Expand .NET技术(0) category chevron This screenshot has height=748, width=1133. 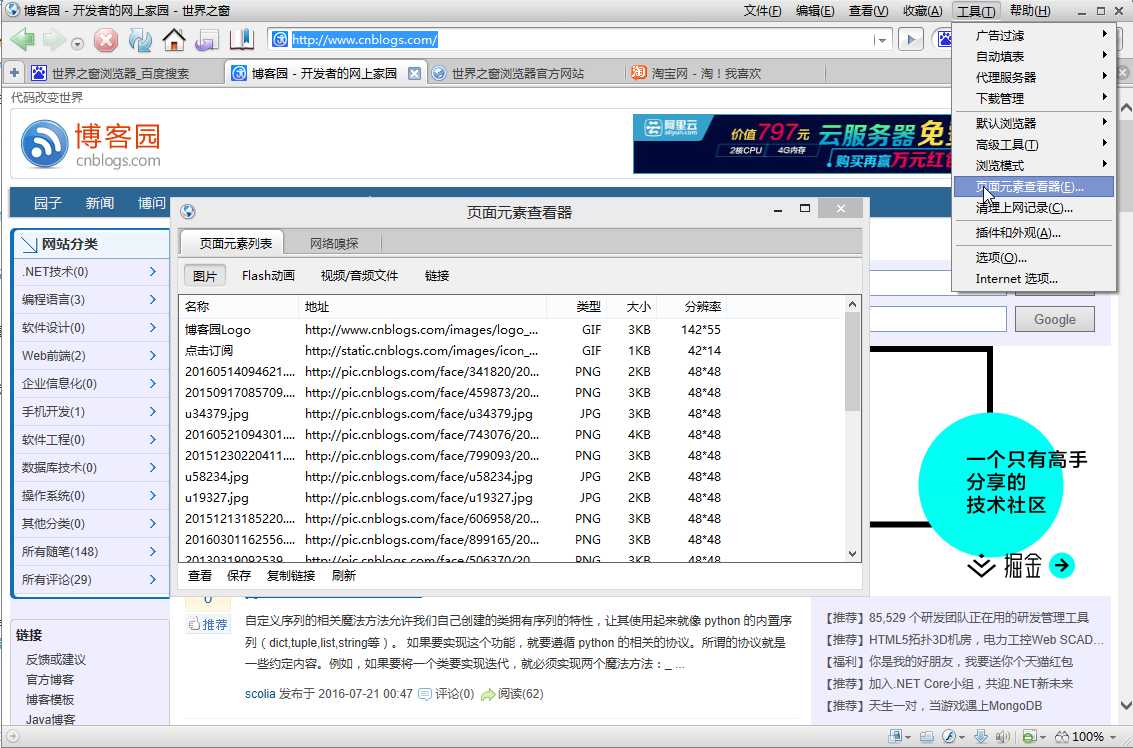[x=152, y=272]
